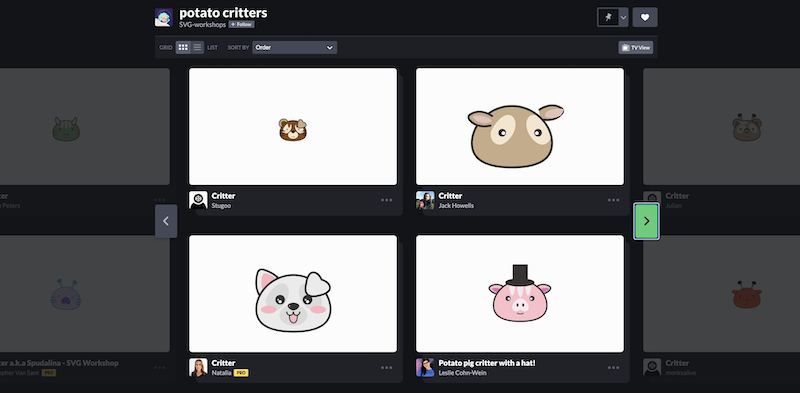Open more options for Potato pig critter
Viewport: 800px width, 393px height.
click(x=614, y=367)
